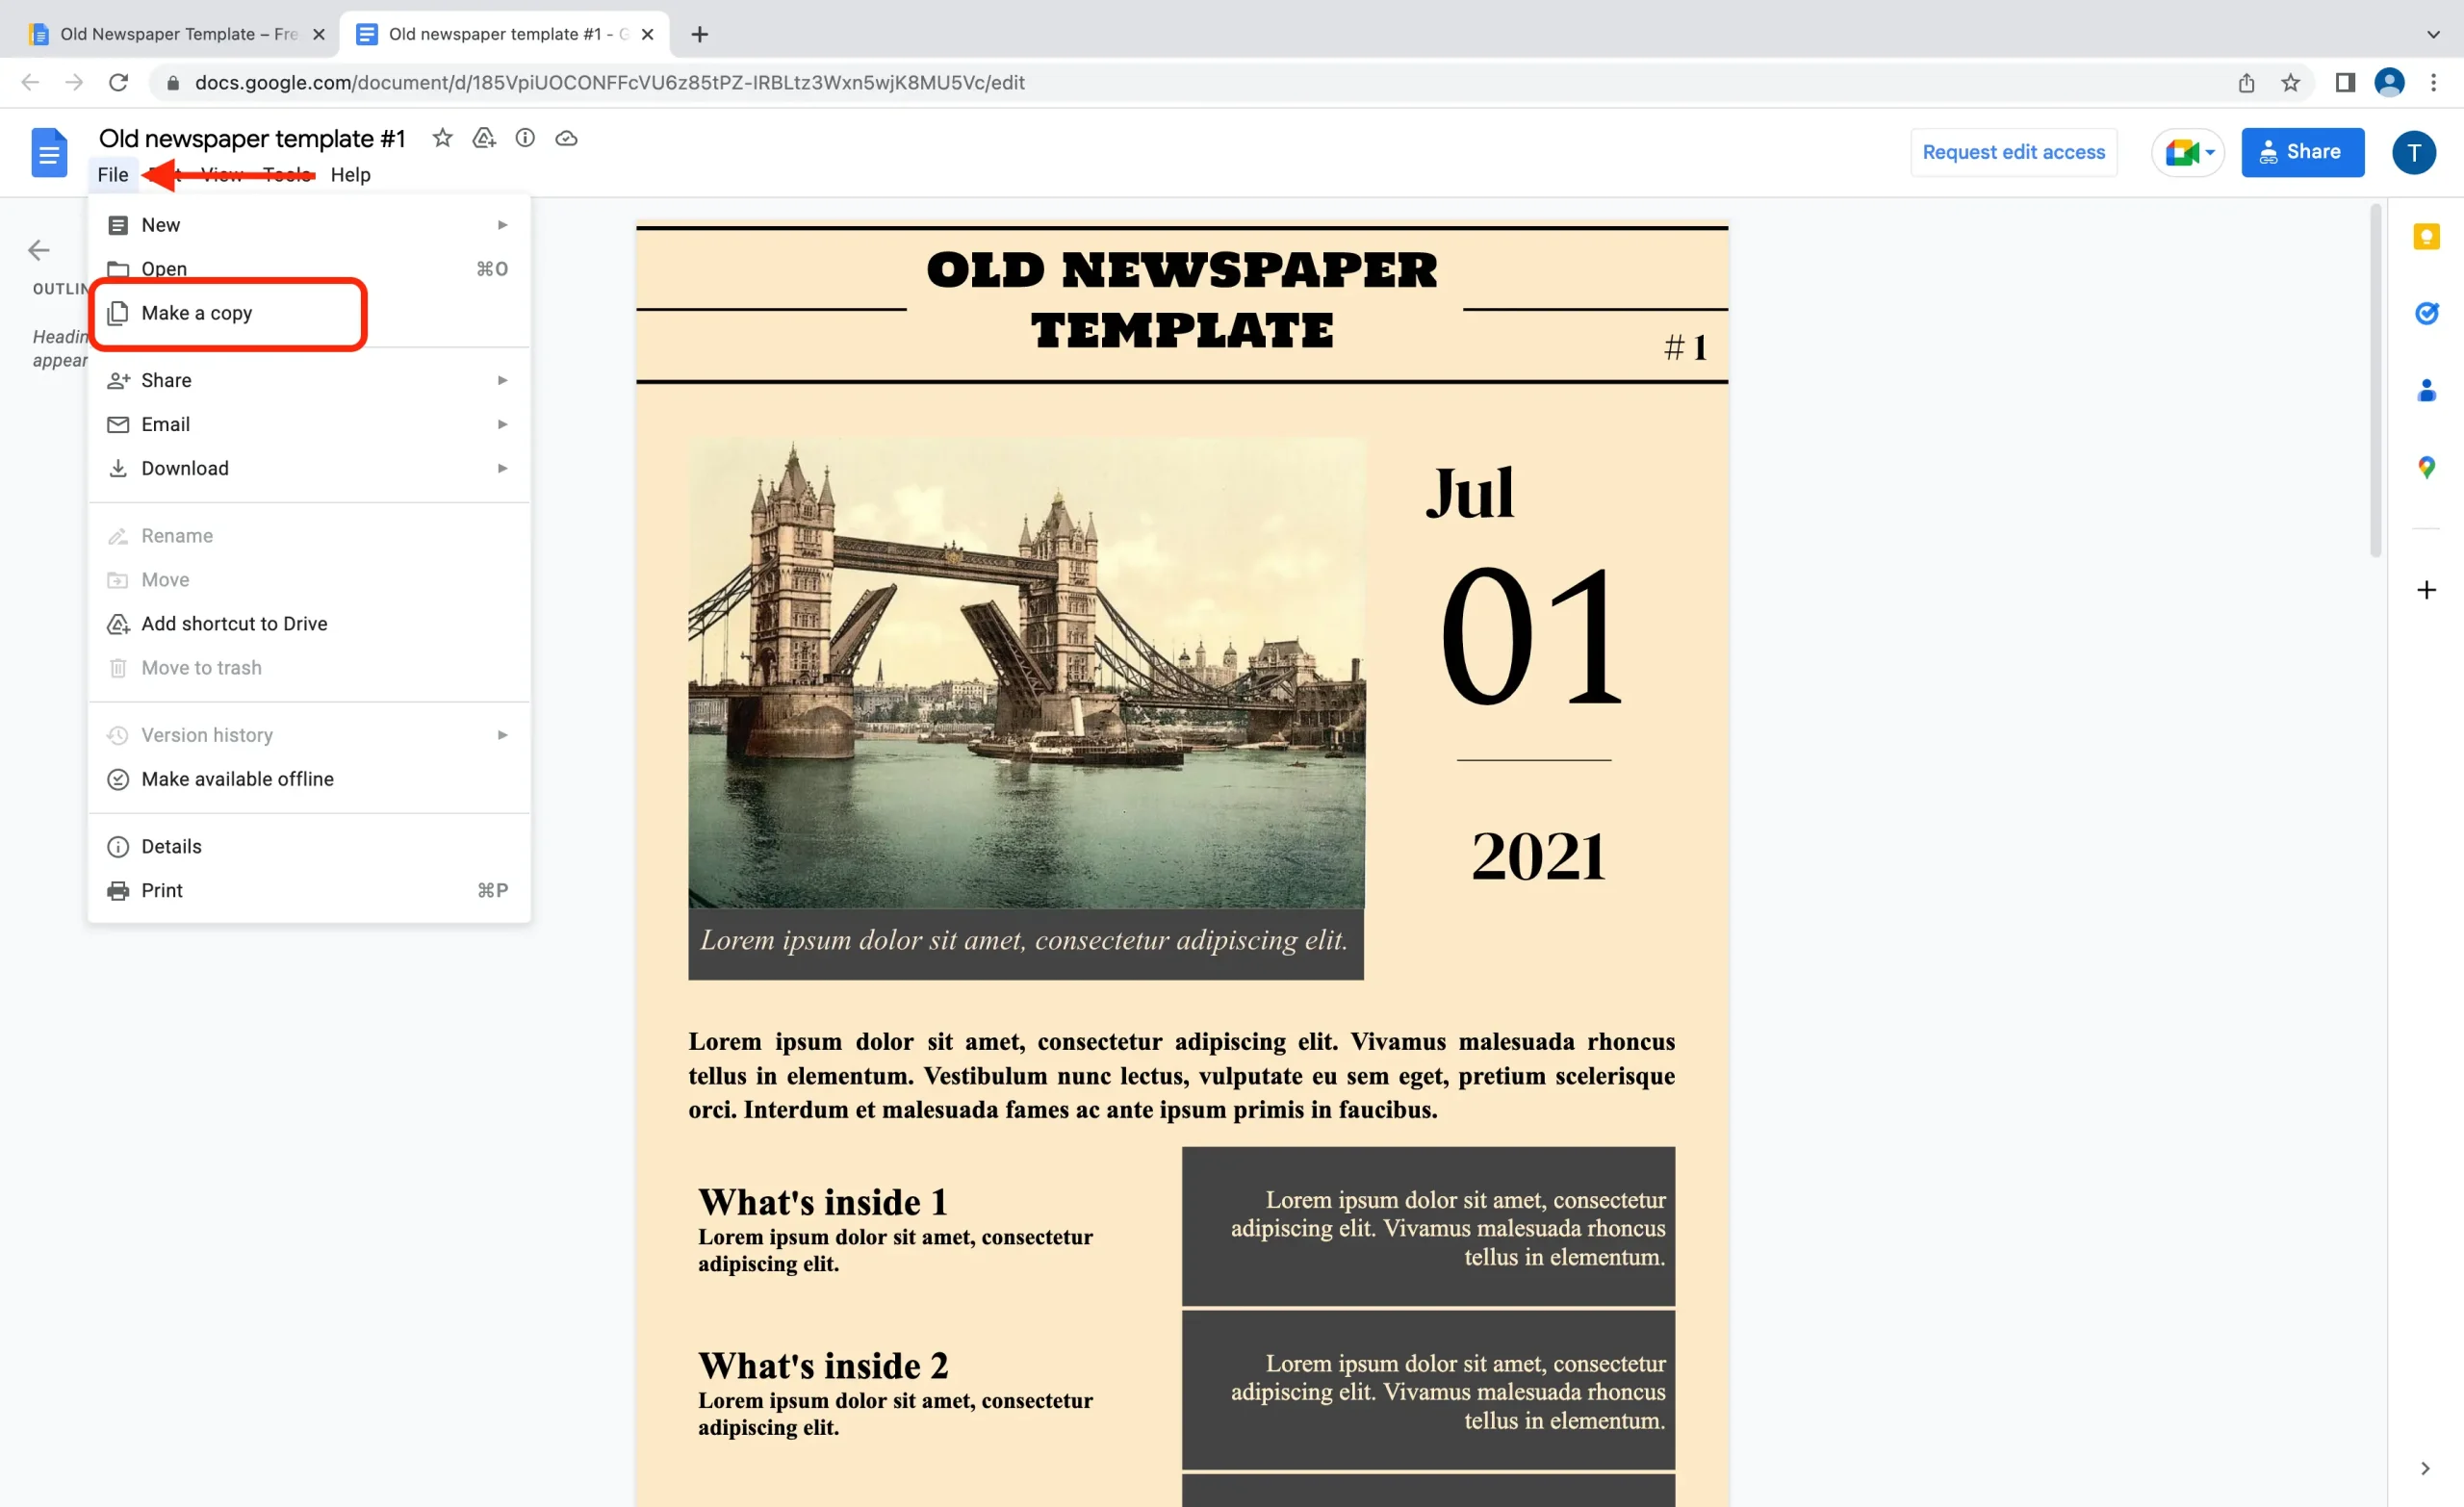Enable Make available offline
Viewport: 2464px width, 1507px height.
click(x=238, y=779)
